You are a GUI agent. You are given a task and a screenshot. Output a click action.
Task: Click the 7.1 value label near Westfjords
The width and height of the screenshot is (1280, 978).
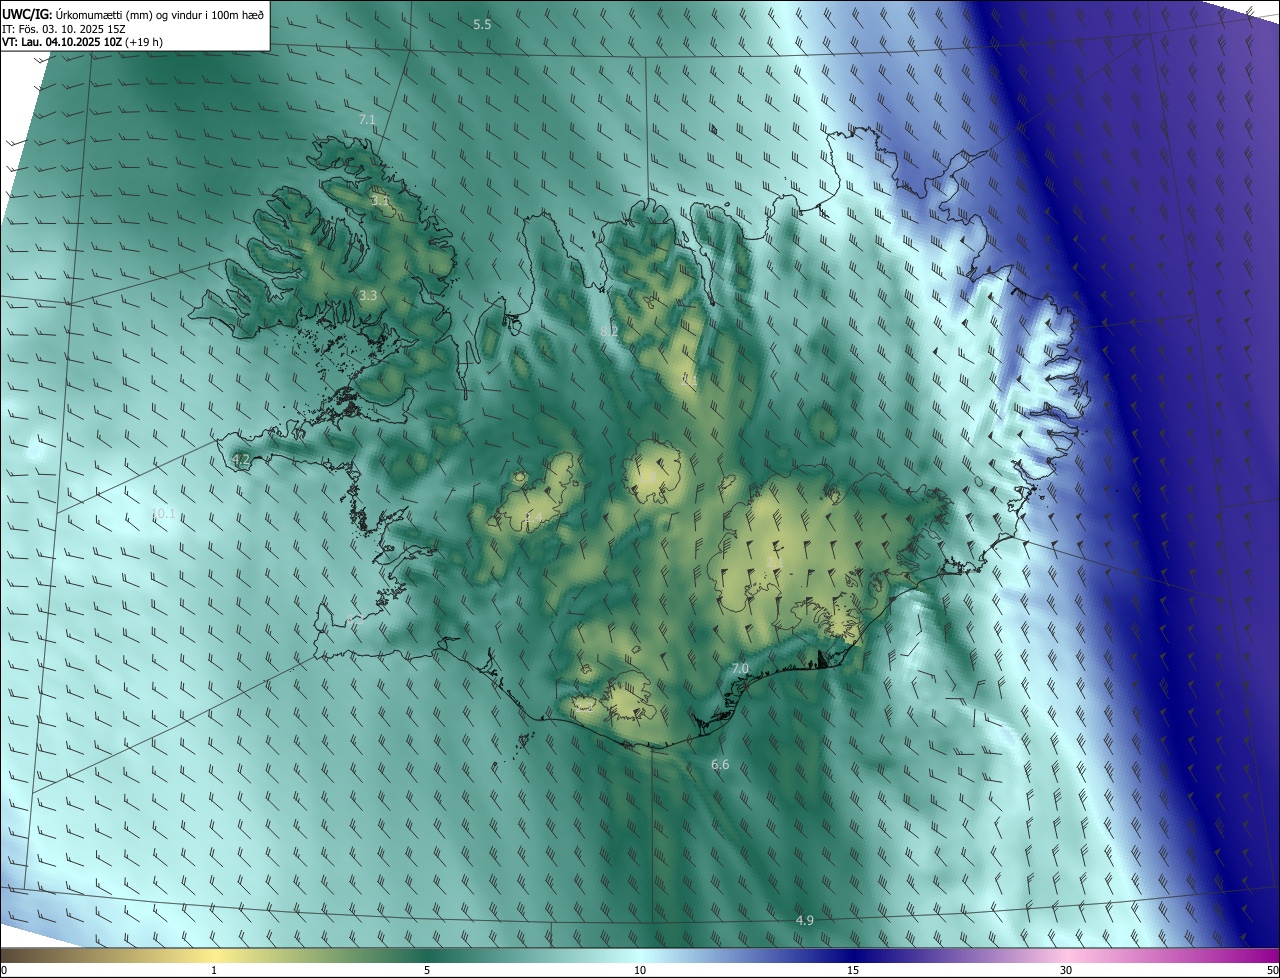pos(367,119)
